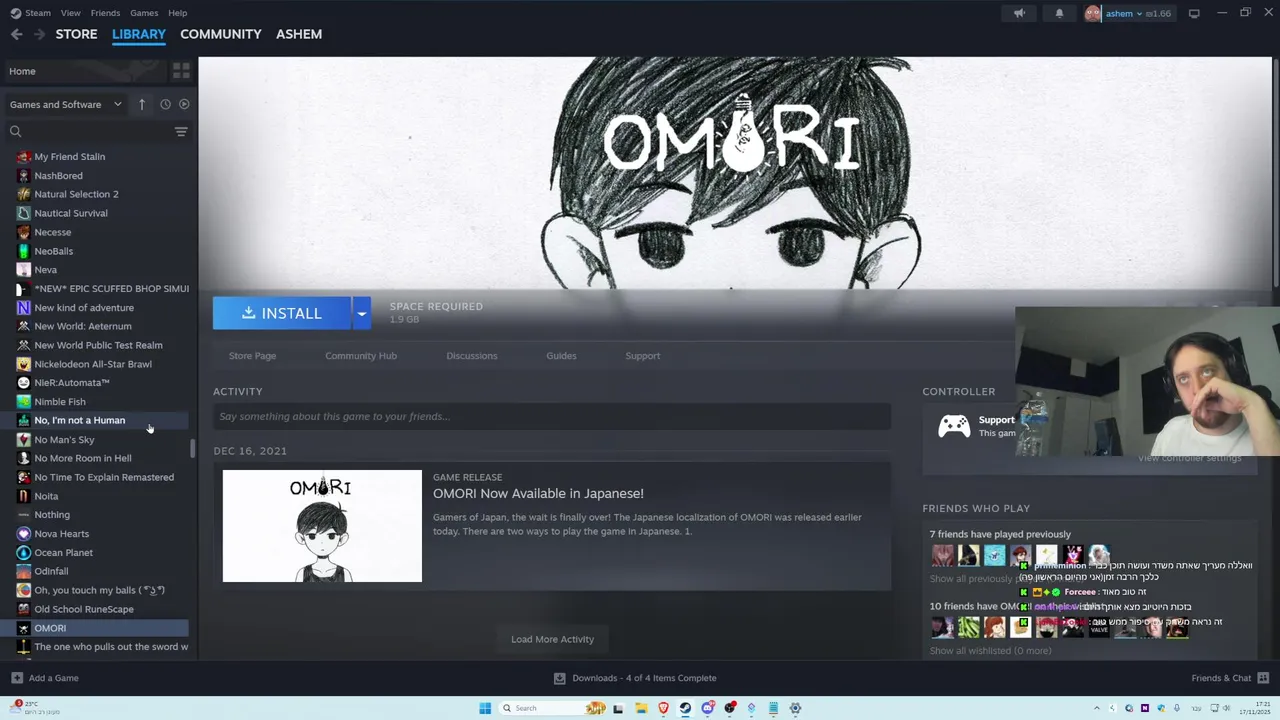Open the collections grid view icon
Image resolution: width=1280 pixels, height=720 pixels.
tap(181, 71)
